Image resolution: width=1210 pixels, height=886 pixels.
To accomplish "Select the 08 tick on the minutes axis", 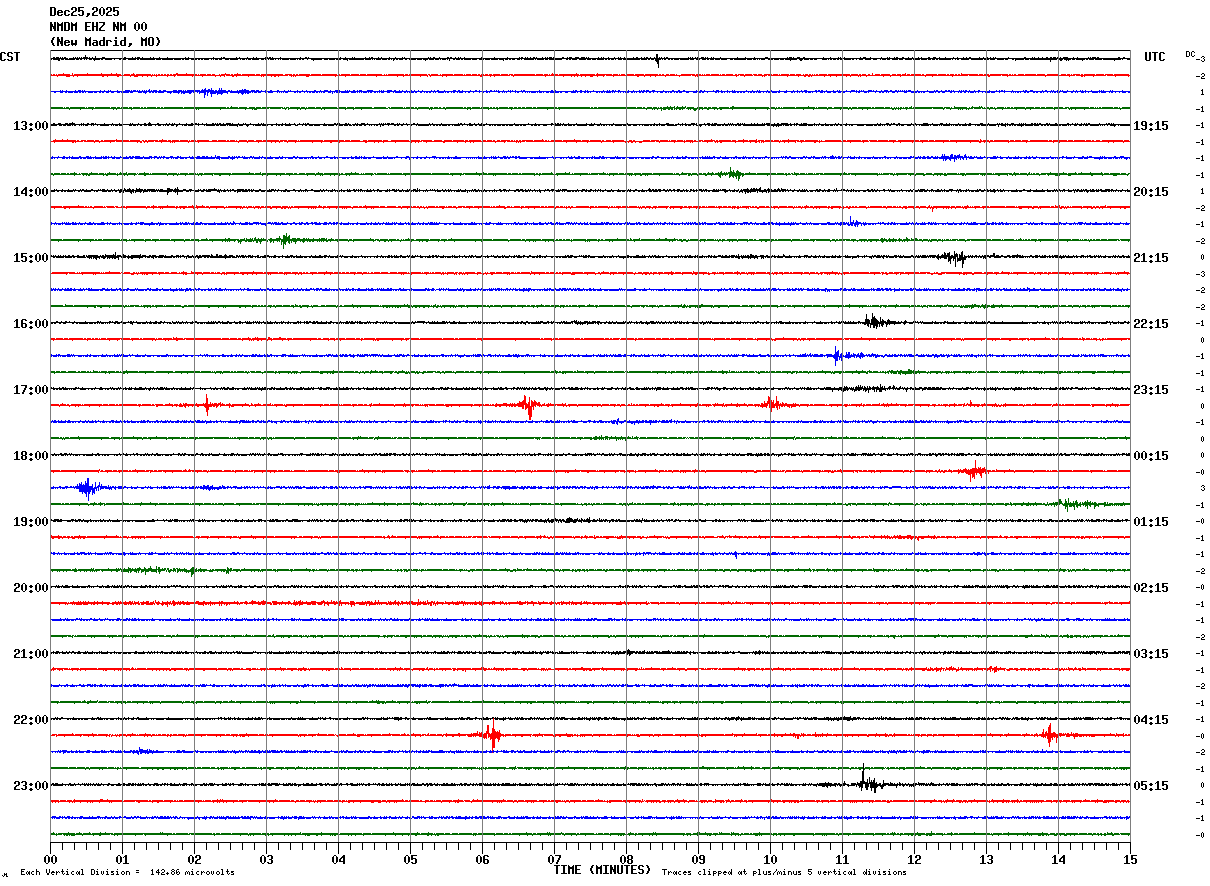I will tap(626, 859).
